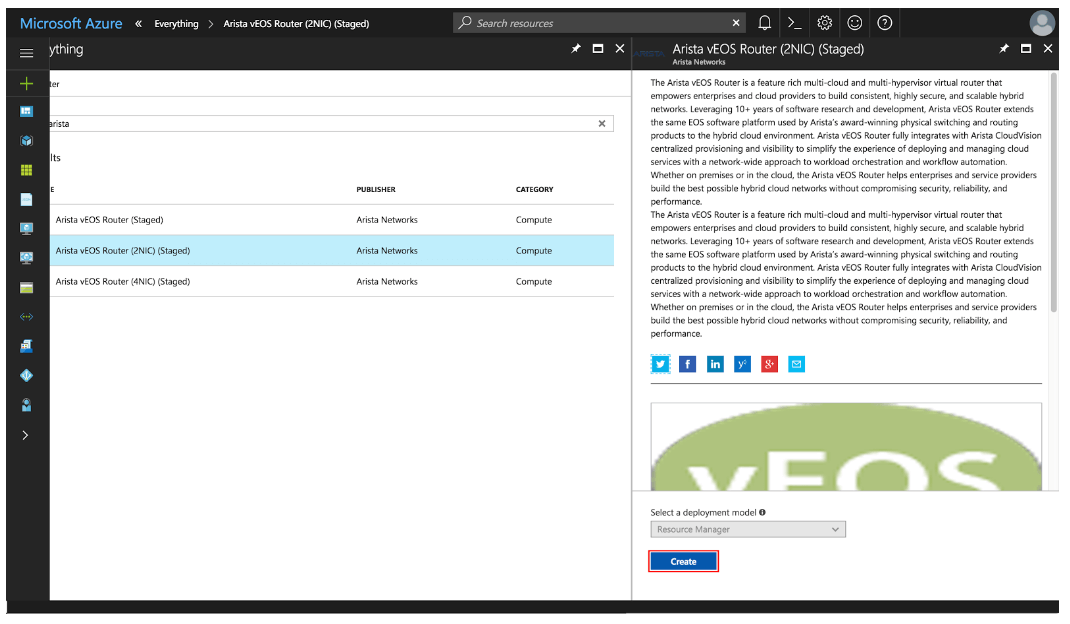Viewport: 1070px width, 624px height.
Task: Open the Resource Manager deployment model dropdown
Action: coord(748,529)
